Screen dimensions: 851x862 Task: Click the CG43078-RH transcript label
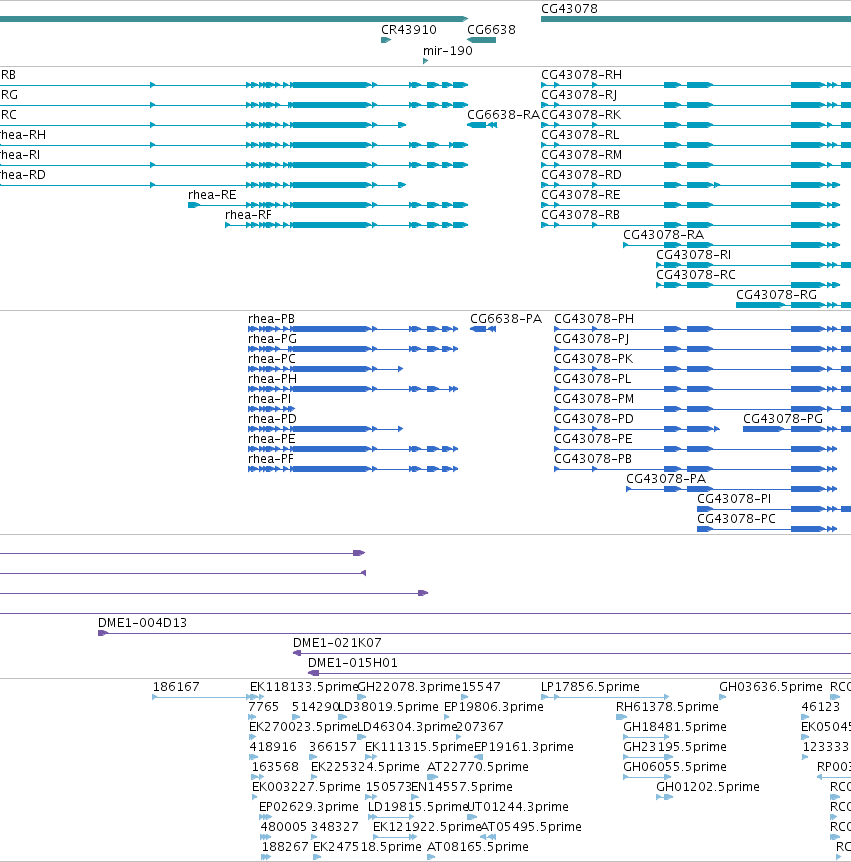tap(581, 75)
